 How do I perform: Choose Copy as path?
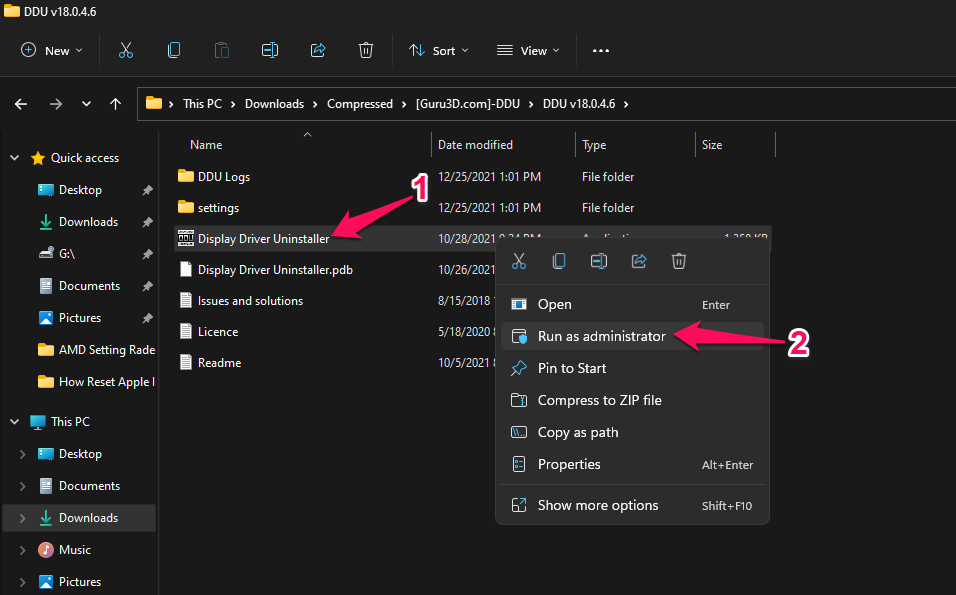pyautogui.click(x=632, y=432)
